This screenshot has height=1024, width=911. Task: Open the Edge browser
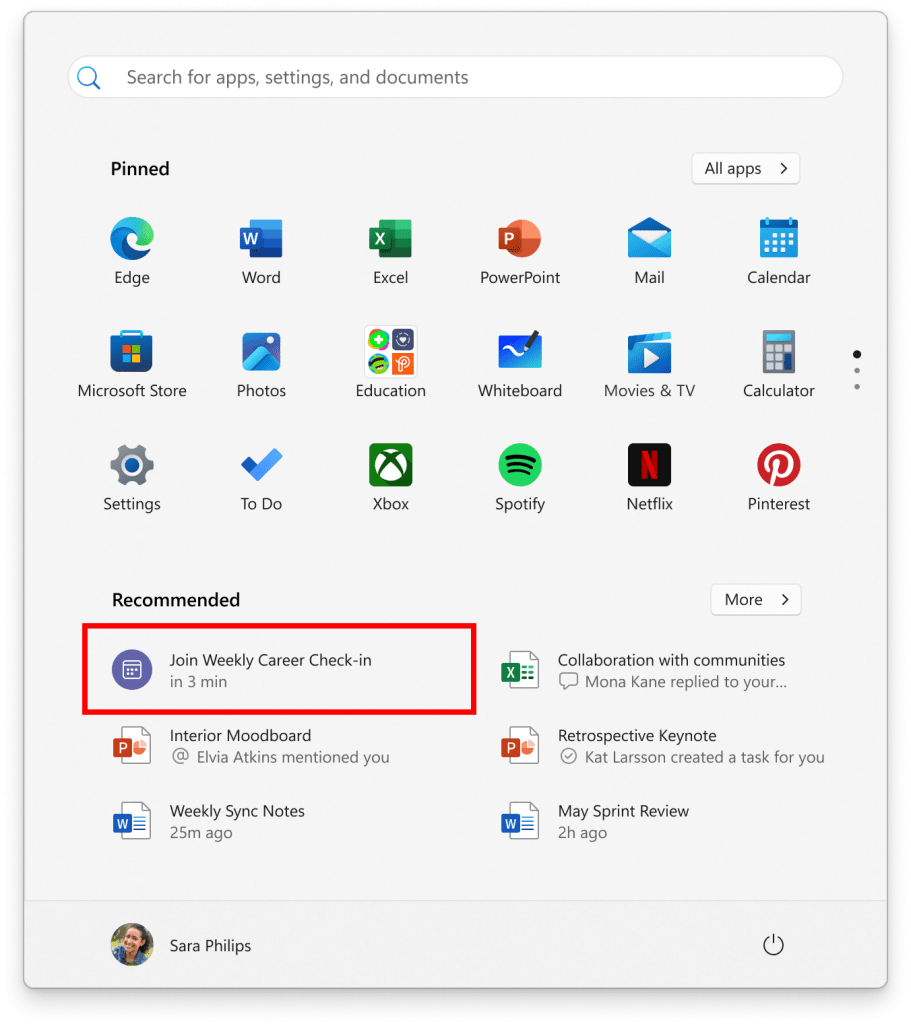click(x=132, y=251)
